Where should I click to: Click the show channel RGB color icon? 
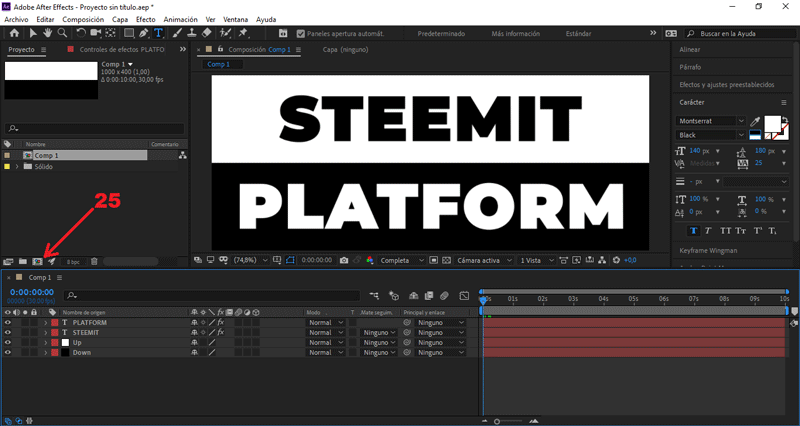click(x=370, y=260)
